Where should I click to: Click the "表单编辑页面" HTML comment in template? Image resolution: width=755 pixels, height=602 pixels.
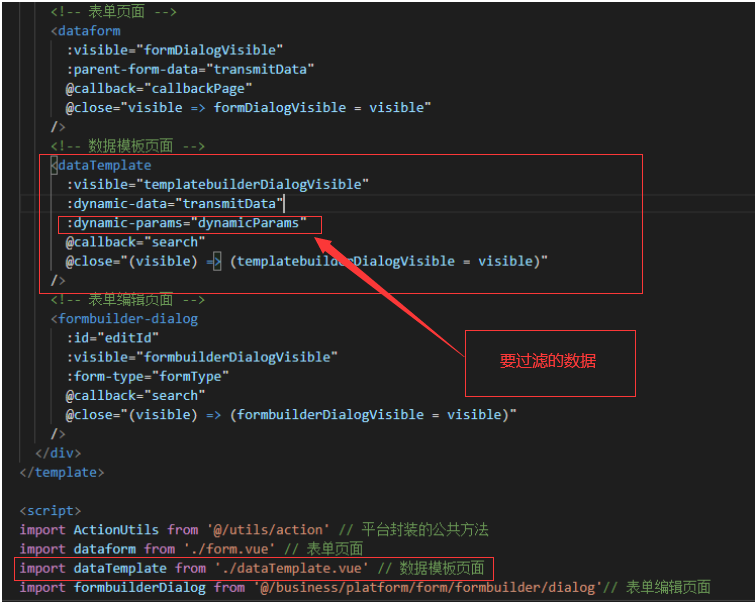(x=127, y=299)
